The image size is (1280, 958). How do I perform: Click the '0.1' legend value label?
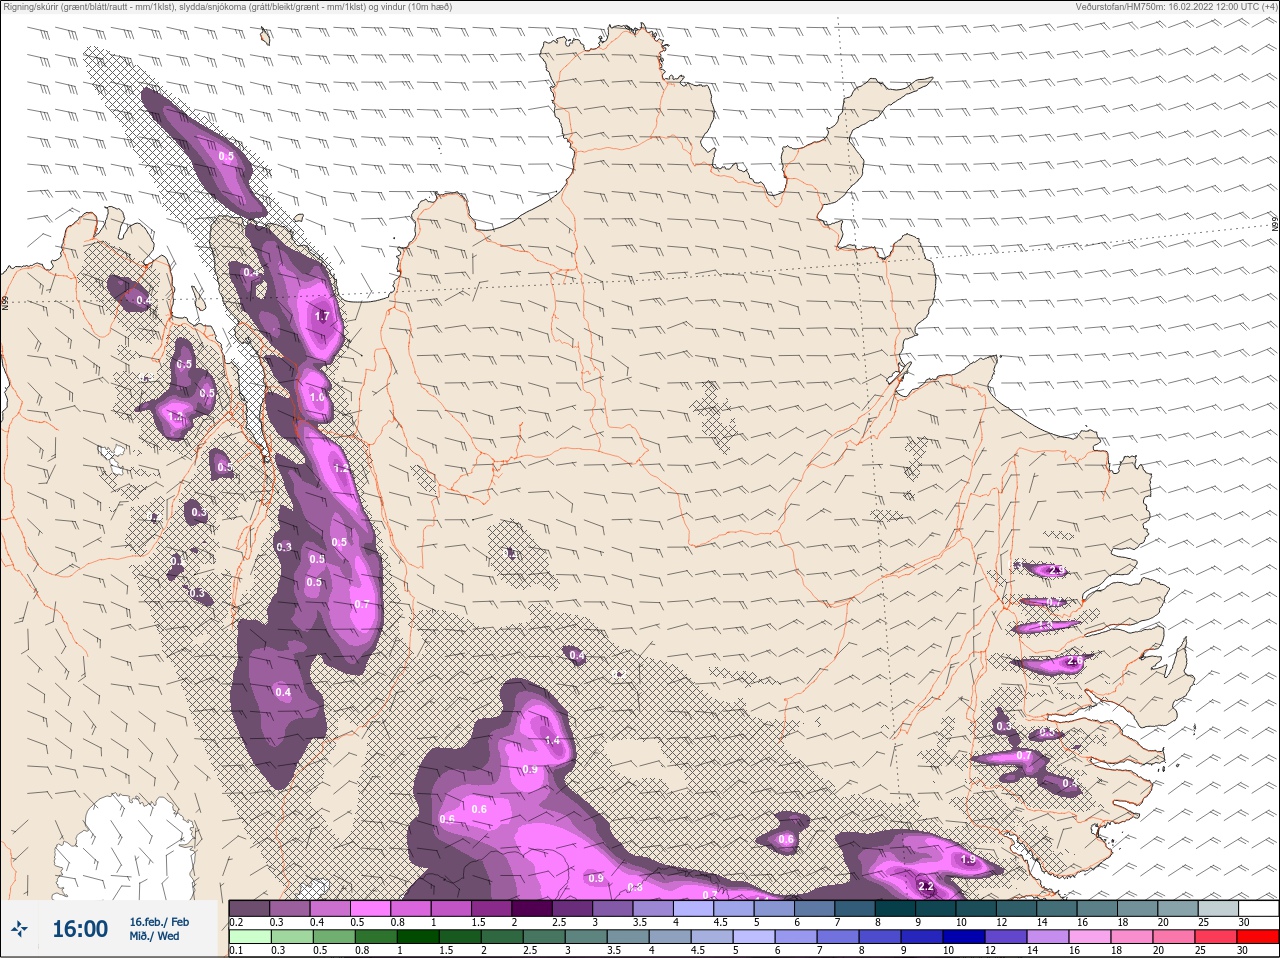(236, 950)
